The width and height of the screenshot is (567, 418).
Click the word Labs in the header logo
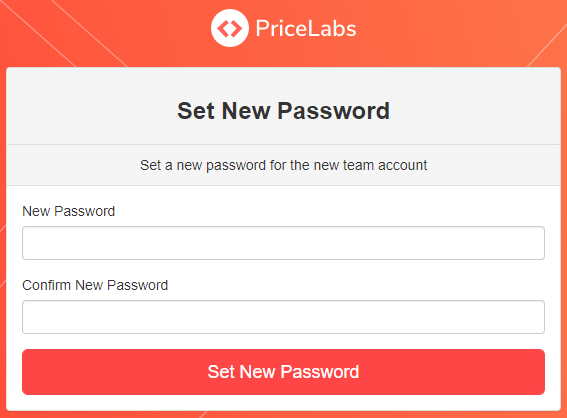tap(332, 28)
